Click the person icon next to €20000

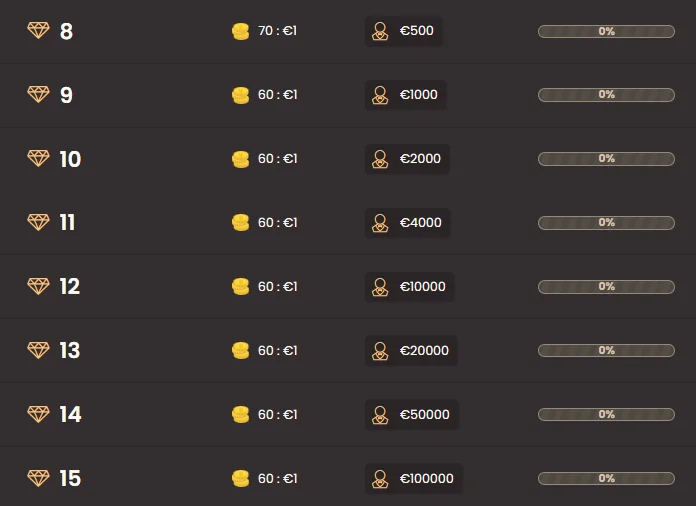click(x=380, y=350)
